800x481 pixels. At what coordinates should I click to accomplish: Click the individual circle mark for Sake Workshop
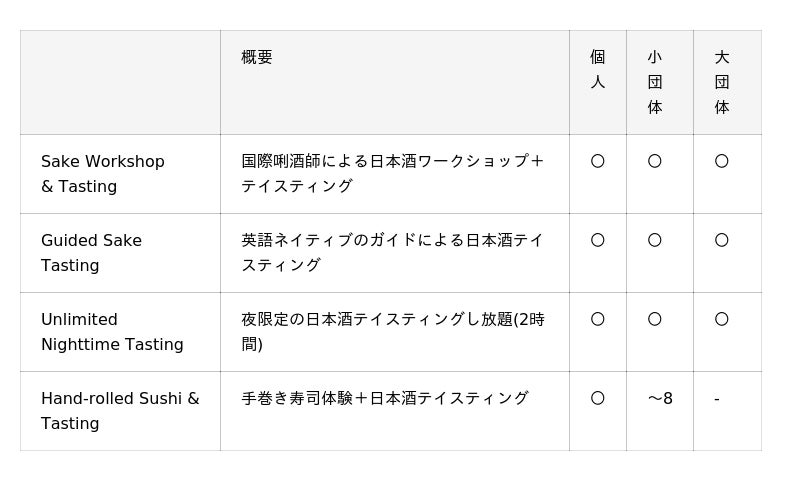598,161
